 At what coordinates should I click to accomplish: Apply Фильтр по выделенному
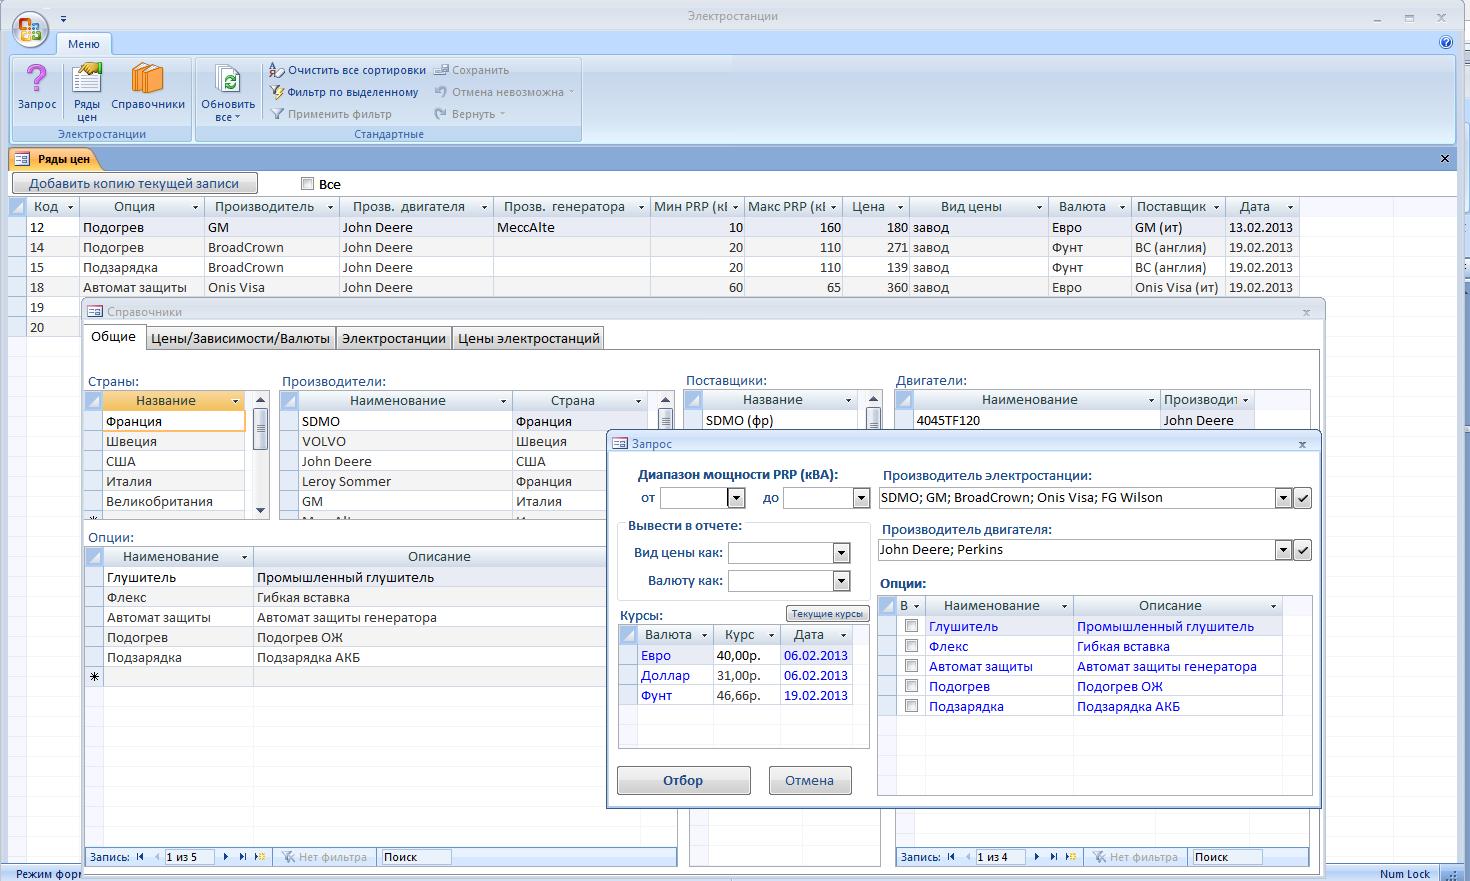pyautogui.click(x=344, y=92)
